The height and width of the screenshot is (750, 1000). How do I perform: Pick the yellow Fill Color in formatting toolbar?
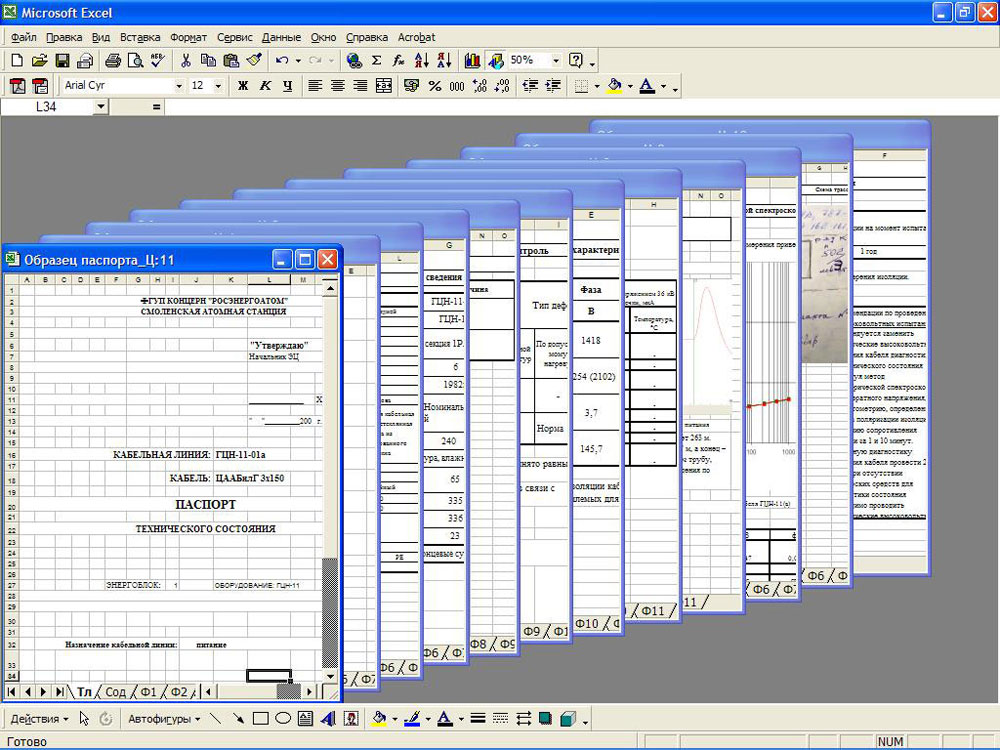pos(615,85)
